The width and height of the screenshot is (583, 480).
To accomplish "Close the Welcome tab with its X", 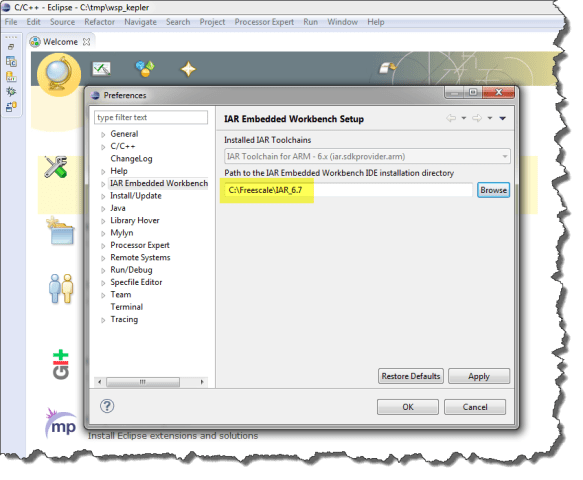I will 86,42.
